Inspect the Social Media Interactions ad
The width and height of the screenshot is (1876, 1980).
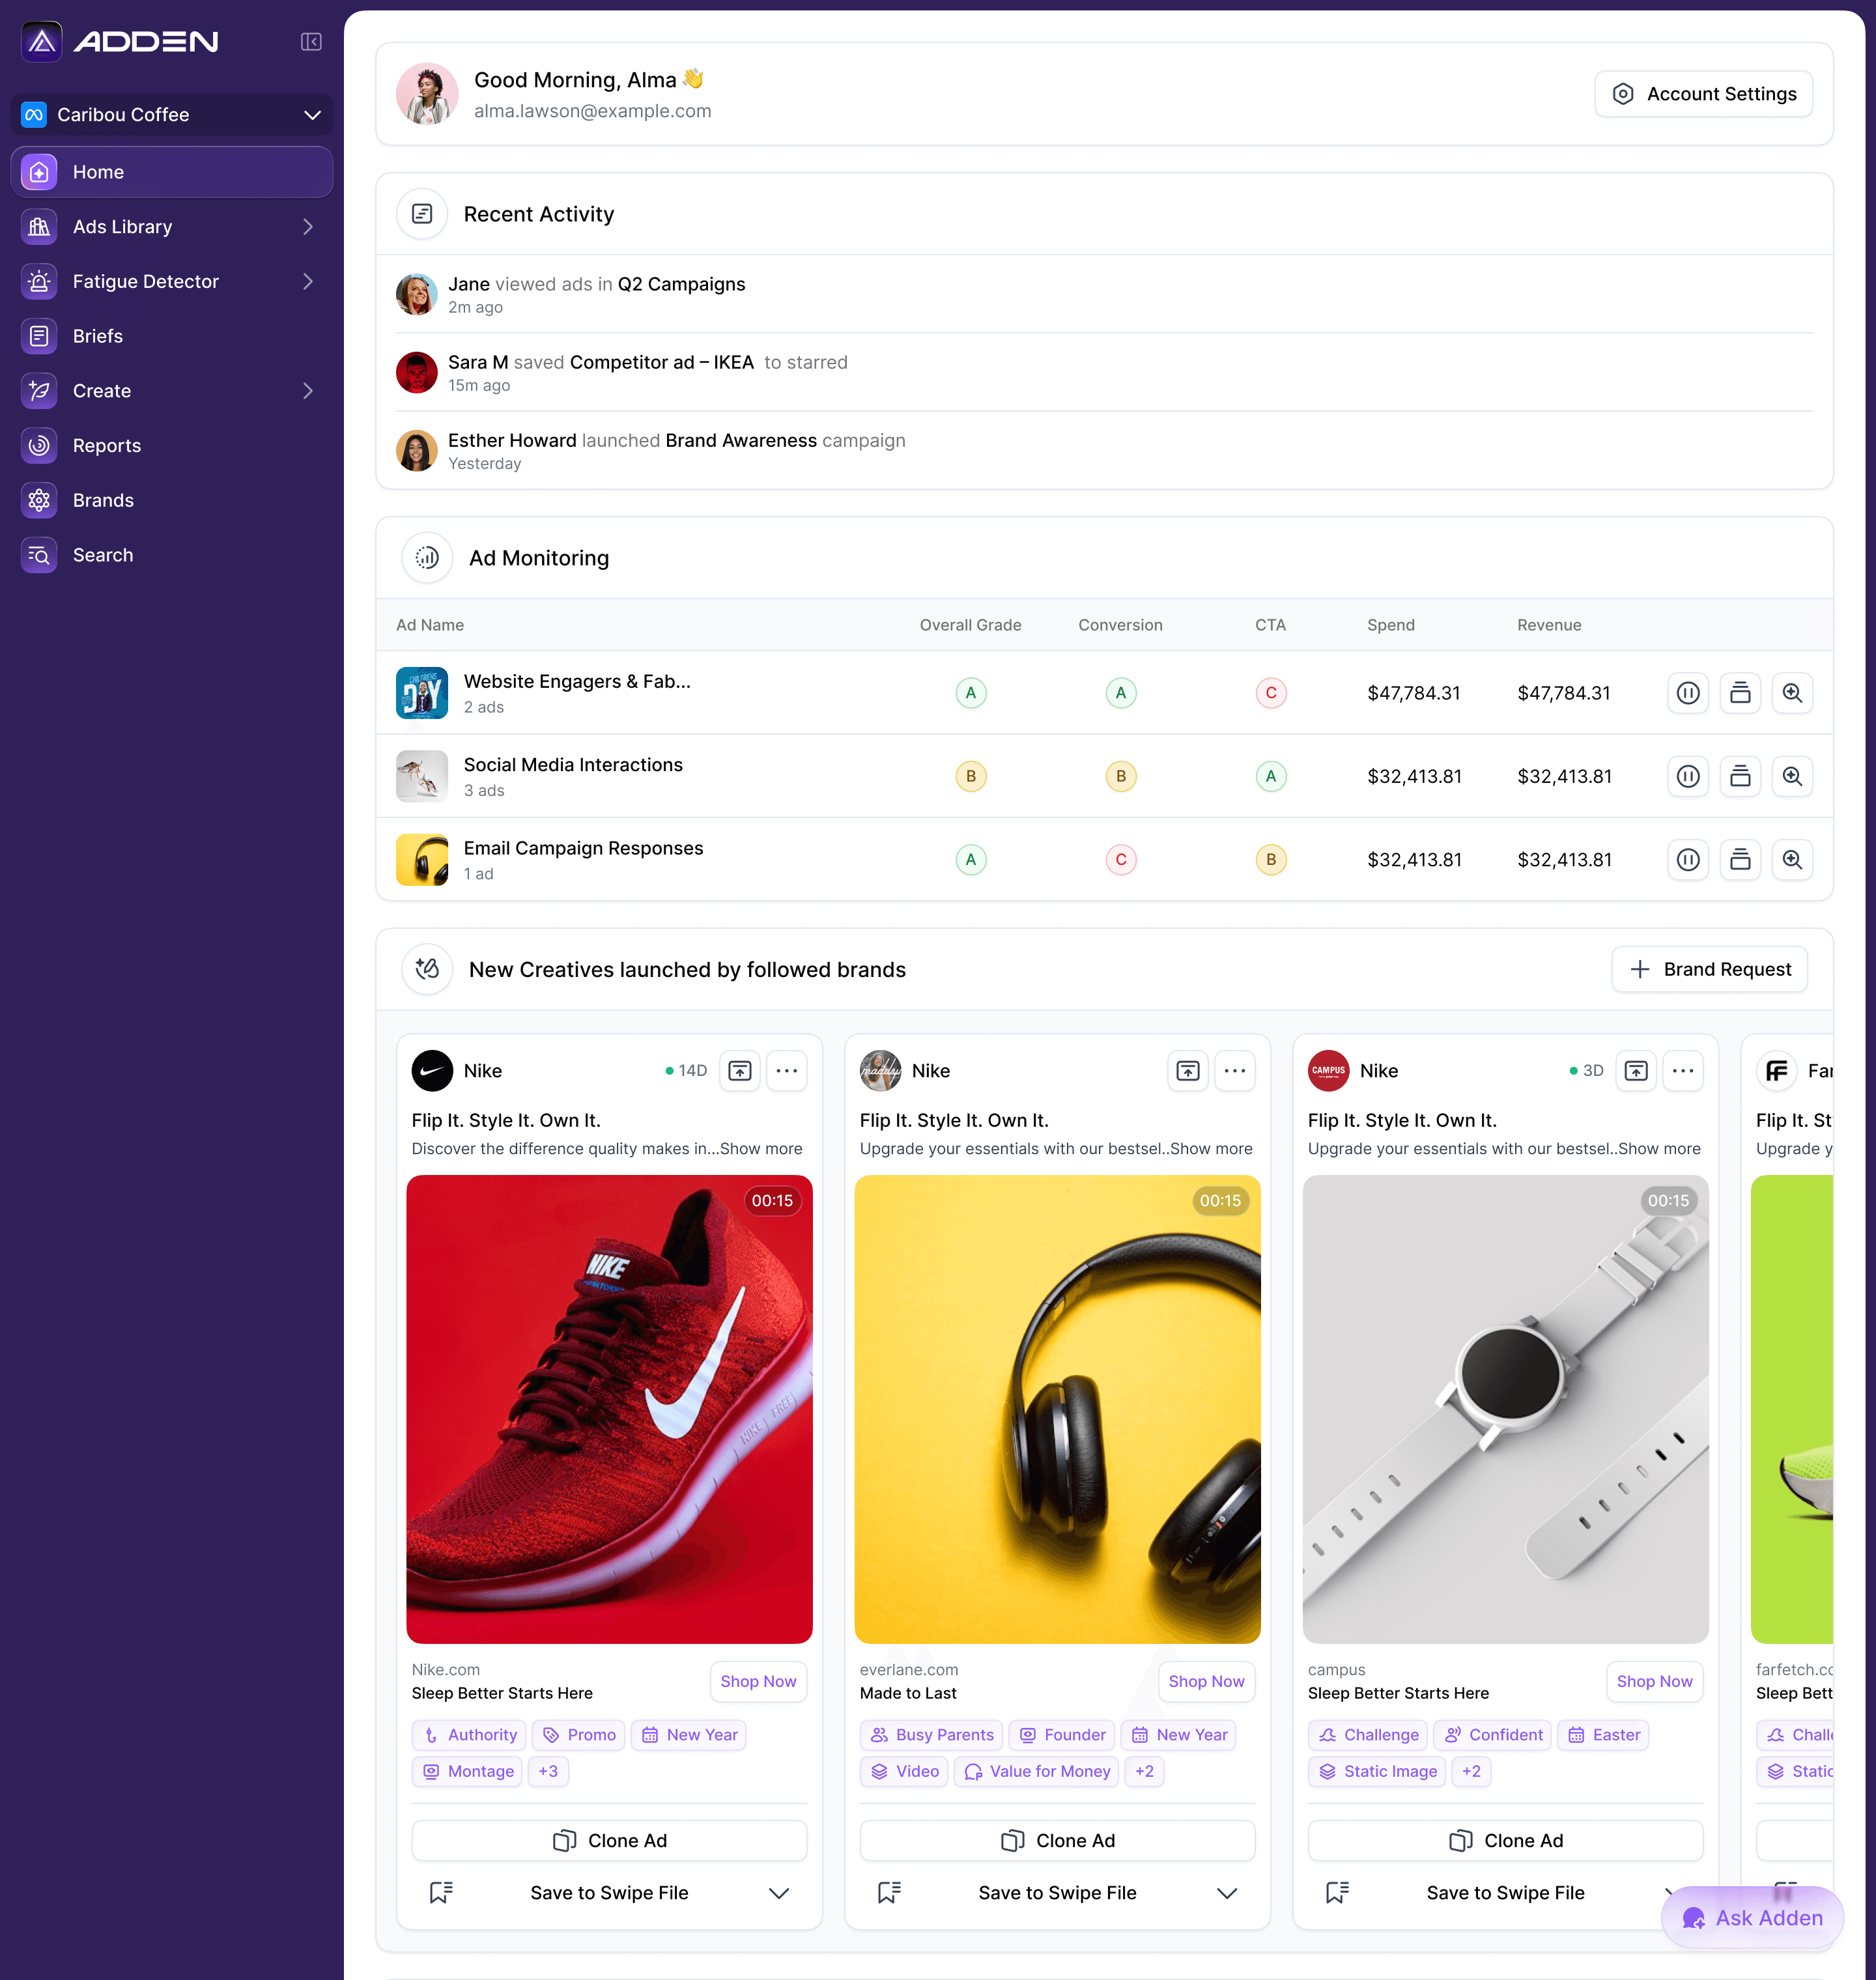[x=1792, y=776]
